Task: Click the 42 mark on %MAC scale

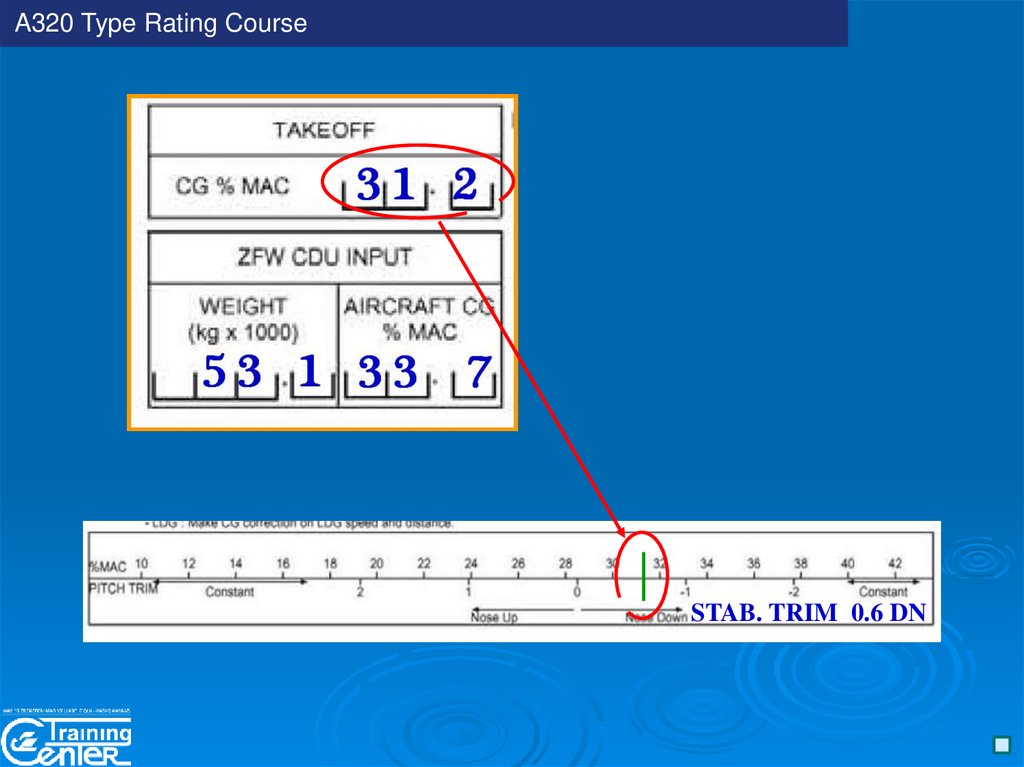Action: (895, 563)
